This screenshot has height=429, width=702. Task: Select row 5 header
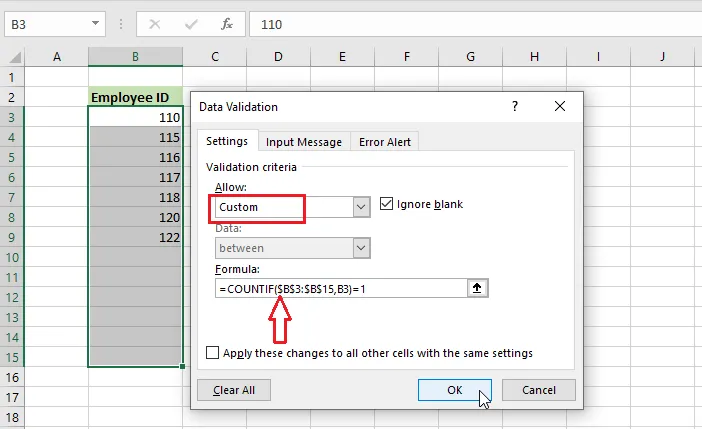click(x=12, y=157)
